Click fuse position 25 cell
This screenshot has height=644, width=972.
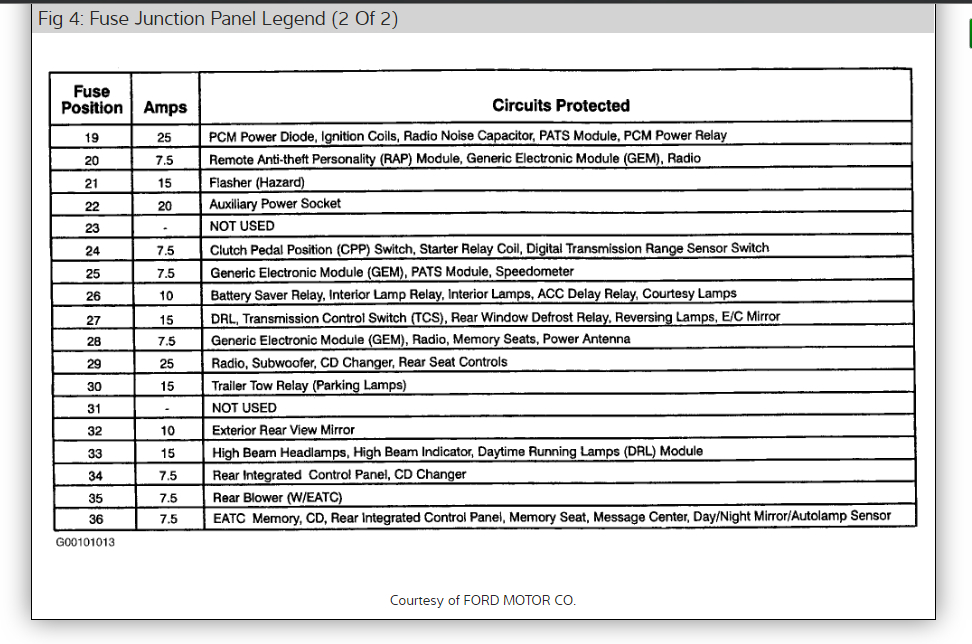point(93,273)
